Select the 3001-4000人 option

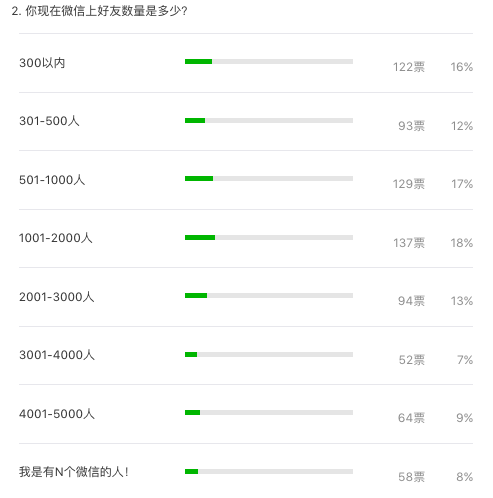(57, 355)
